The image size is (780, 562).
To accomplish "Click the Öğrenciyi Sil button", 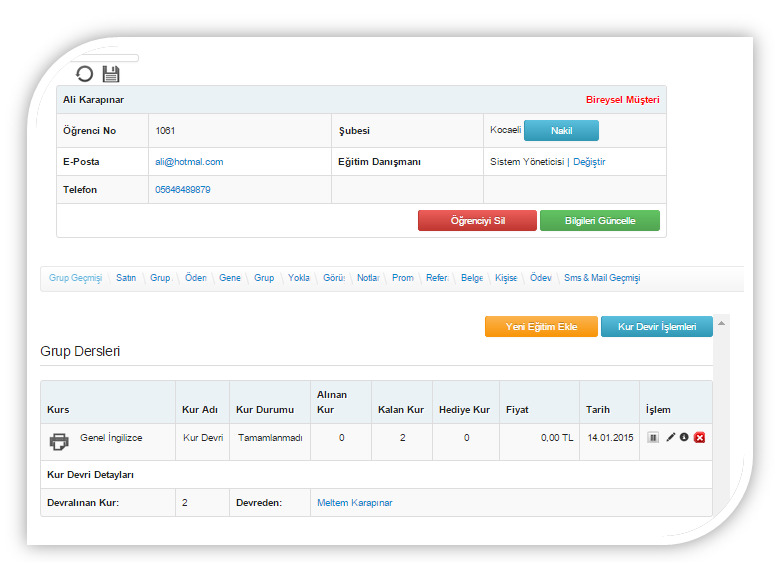I will point(477,220).
